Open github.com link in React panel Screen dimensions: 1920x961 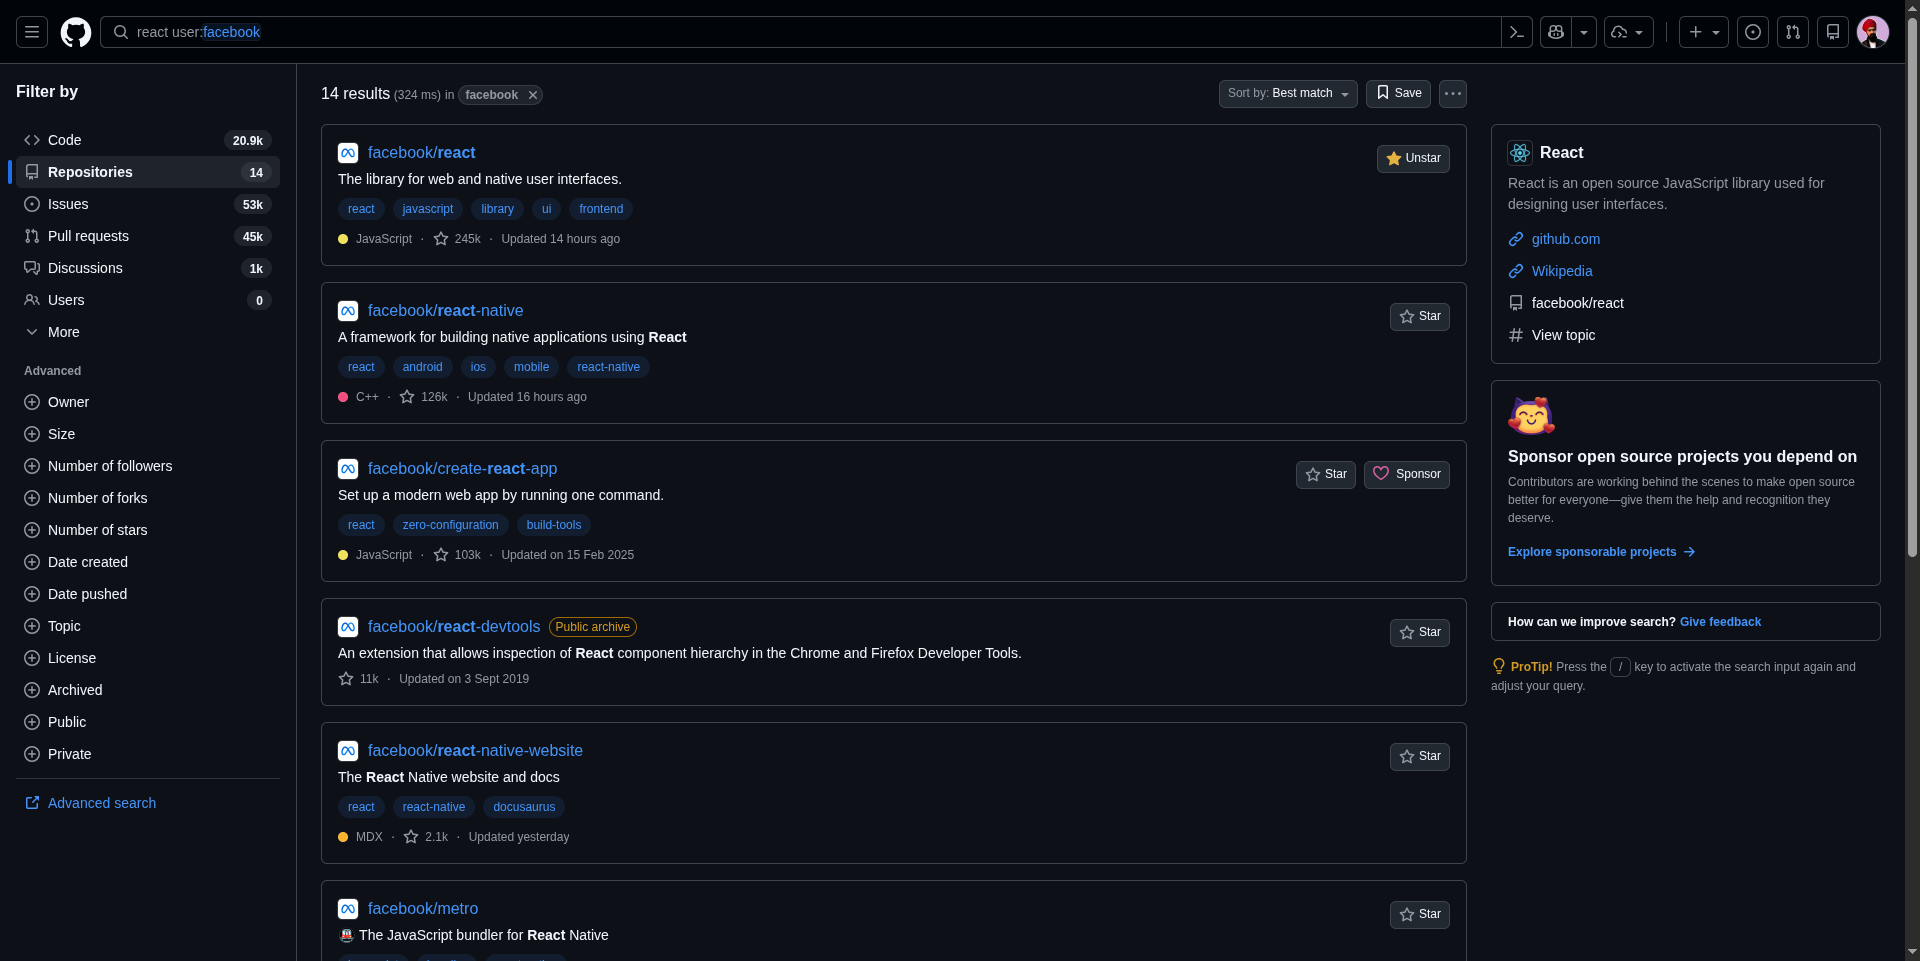(x=1566, y=239)
